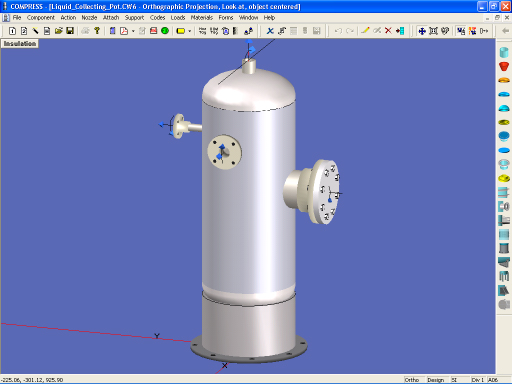Click the Ortho status bar indicator

pos(412,380)
